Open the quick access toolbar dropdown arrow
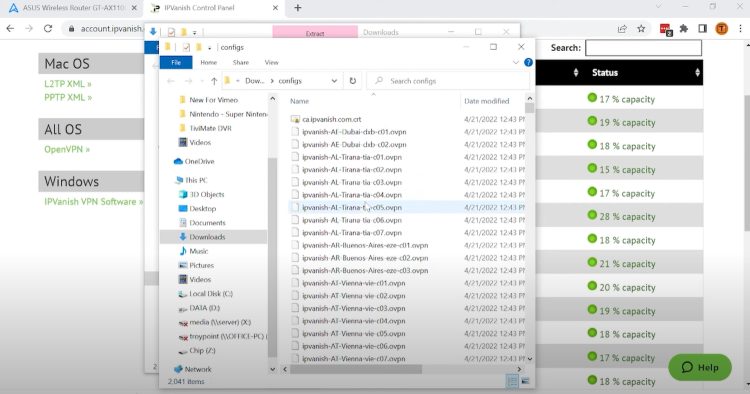Screen dimensions: 750x394 210,47
